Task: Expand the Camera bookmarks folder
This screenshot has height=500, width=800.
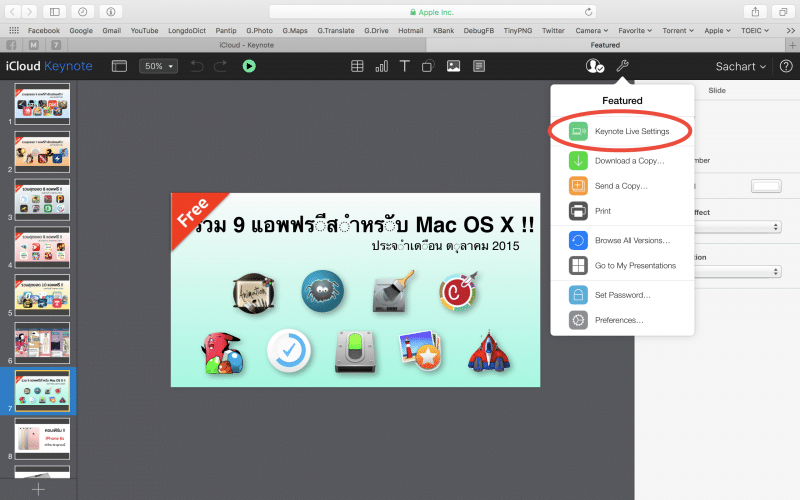Action: [592, 31]
